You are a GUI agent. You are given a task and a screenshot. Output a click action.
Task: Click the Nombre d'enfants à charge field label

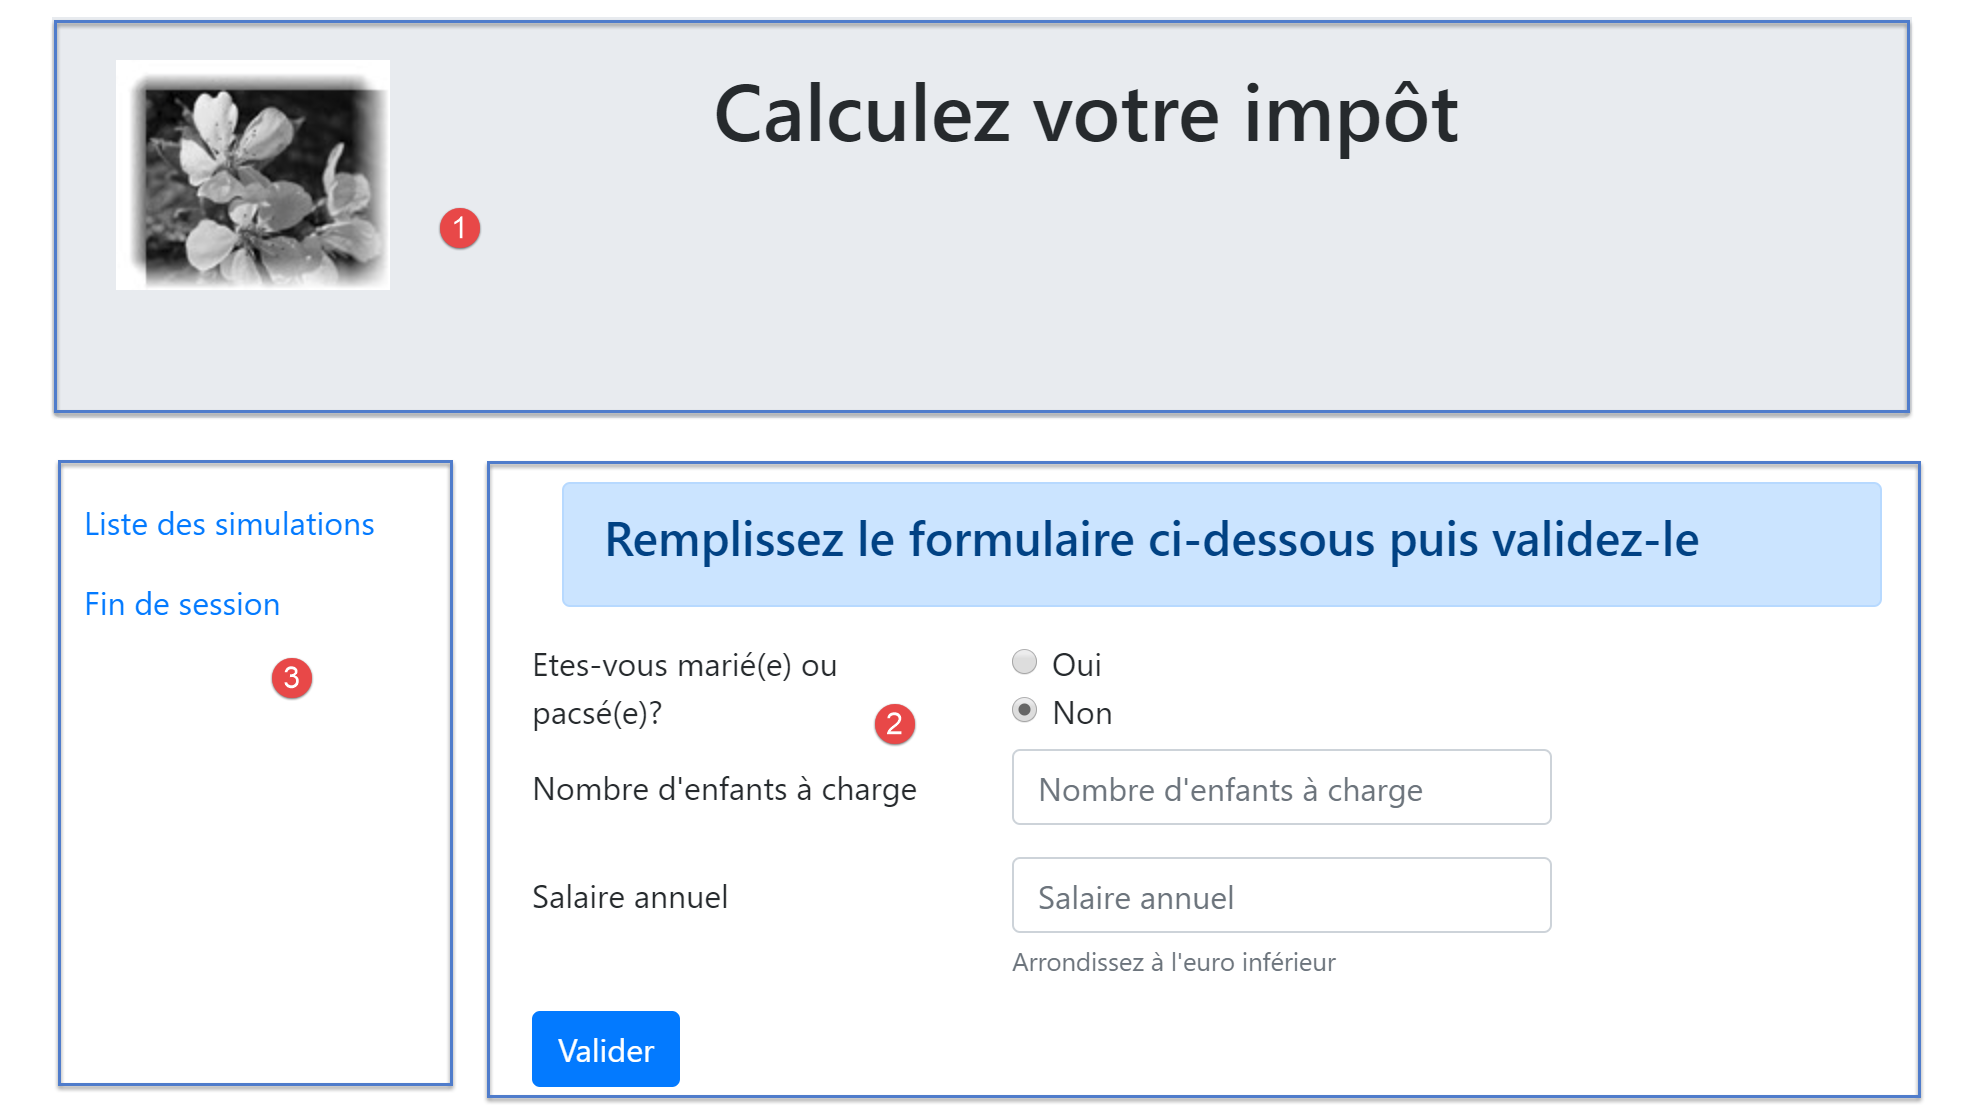pyautogui.click(x=724, y=789)
